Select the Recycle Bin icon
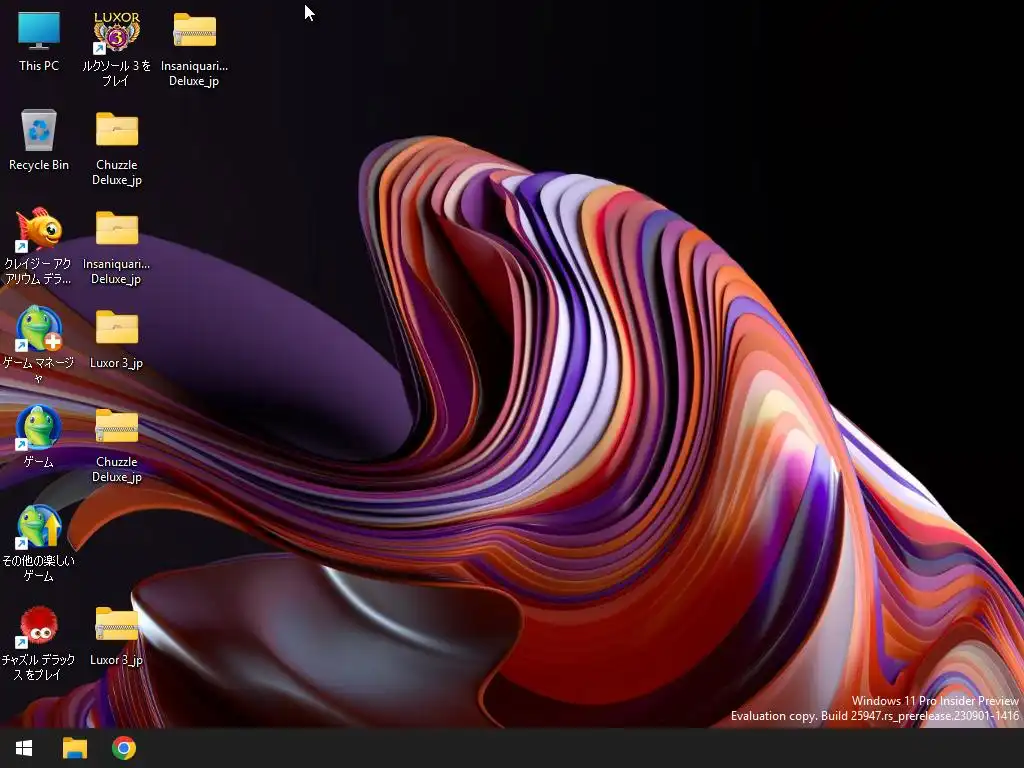Image resolution: width=1024 pixels, height=768 pixels. pyautogui.click(x=39, y=130)
